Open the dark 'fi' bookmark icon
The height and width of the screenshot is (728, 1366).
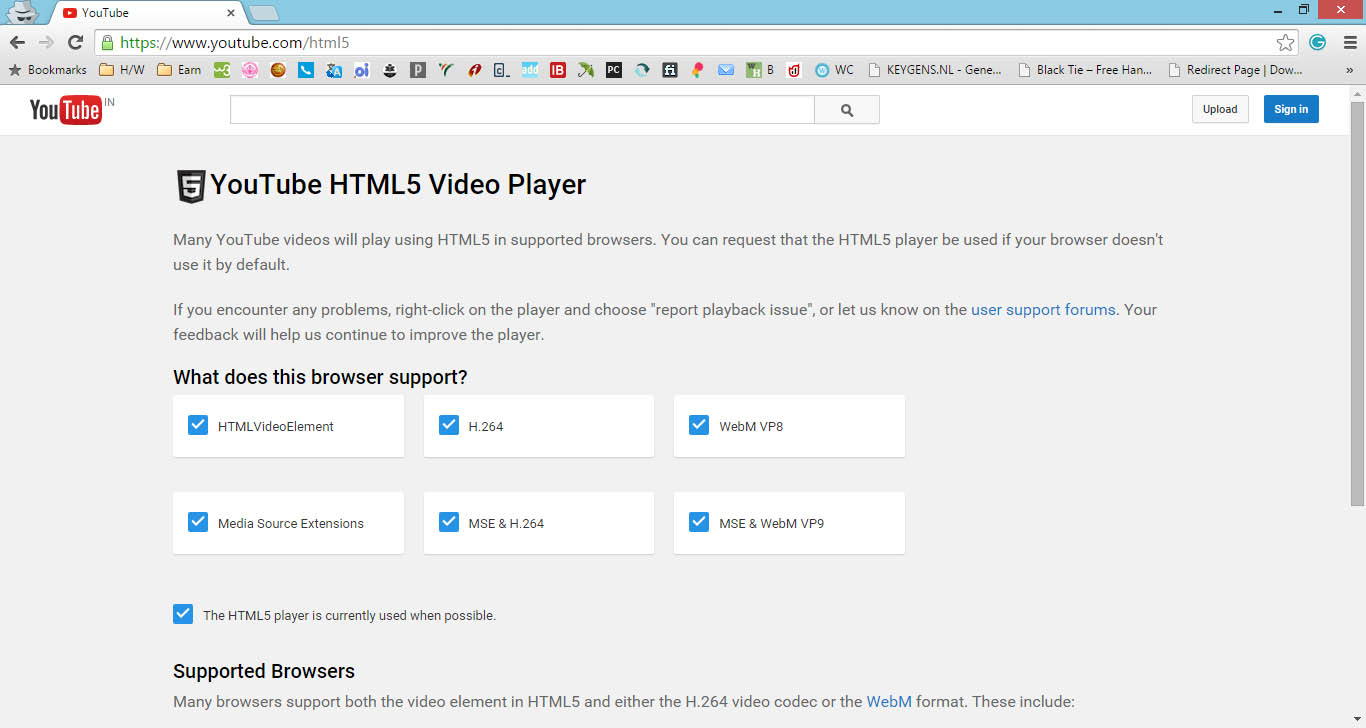670,70
